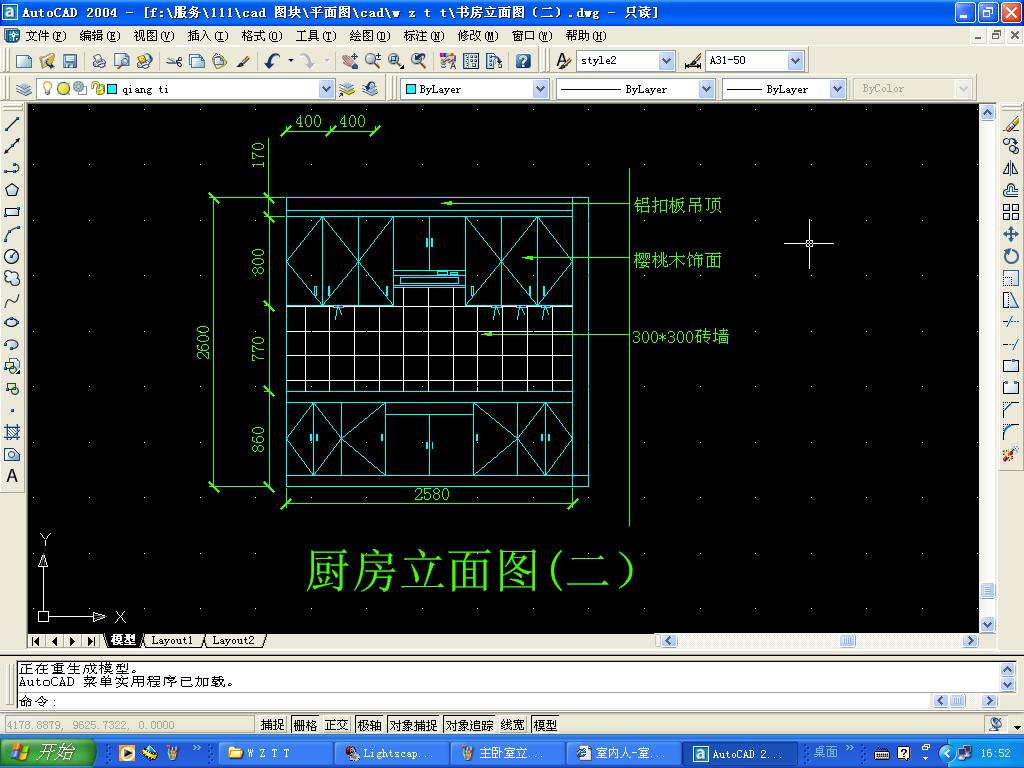Open the 编辑(E) menu

pyautogui.click(x=100, y=36)
